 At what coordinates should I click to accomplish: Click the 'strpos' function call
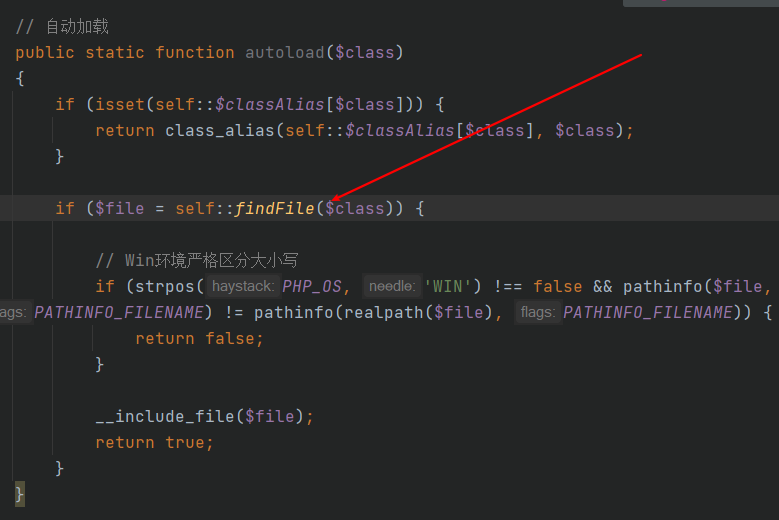(x=164, y=287)
